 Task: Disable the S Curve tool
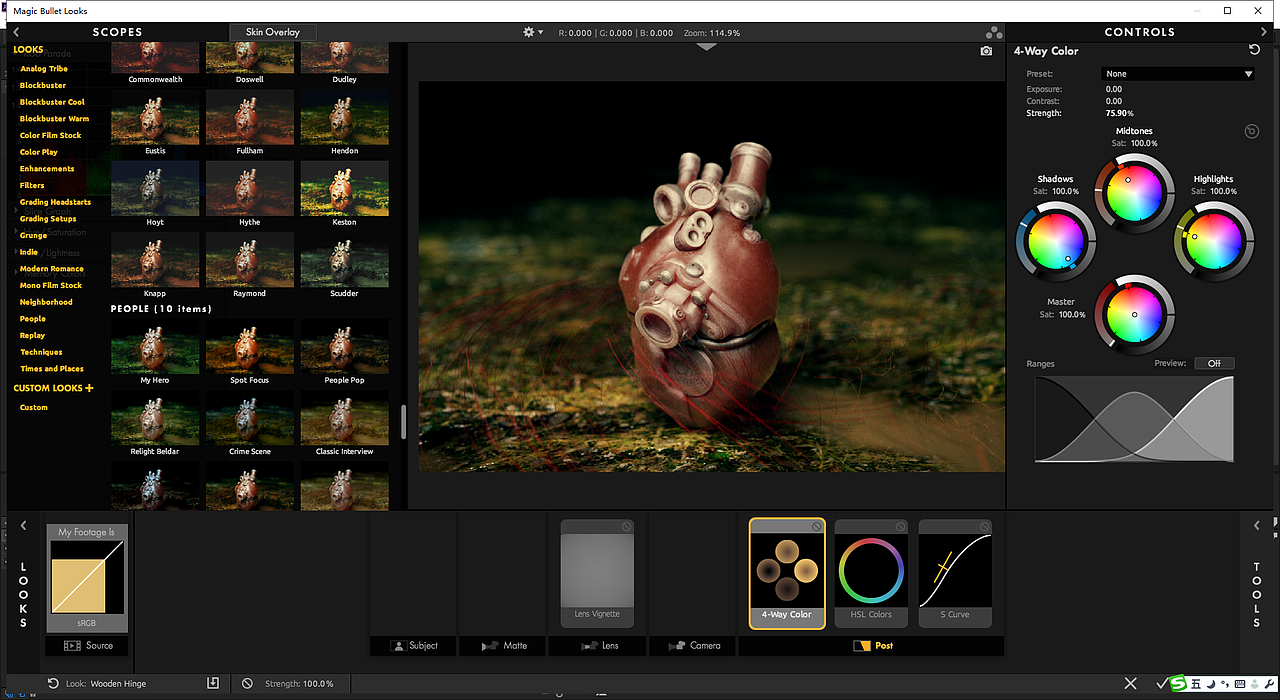point(984,526)
